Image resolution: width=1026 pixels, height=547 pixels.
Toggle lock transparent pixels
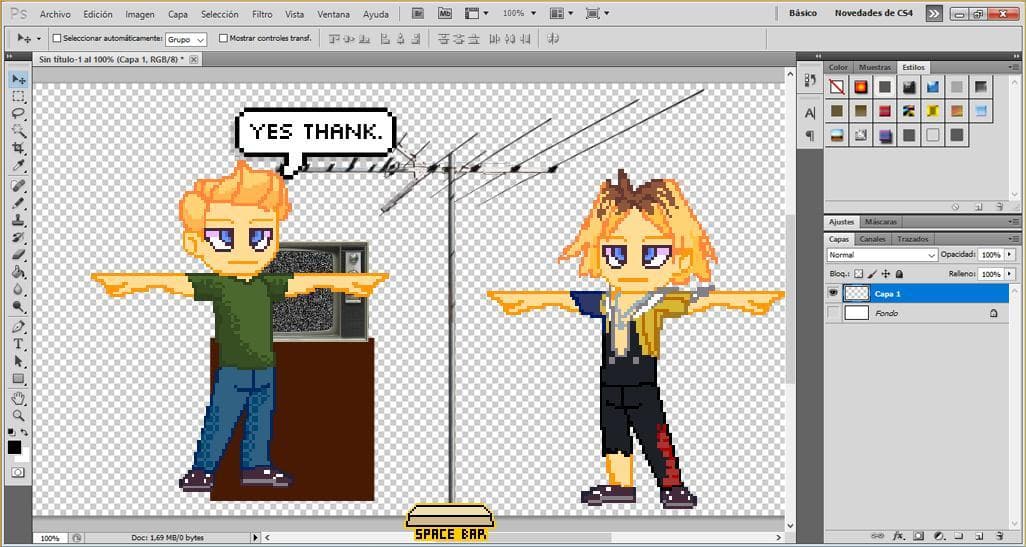(859, 274)
